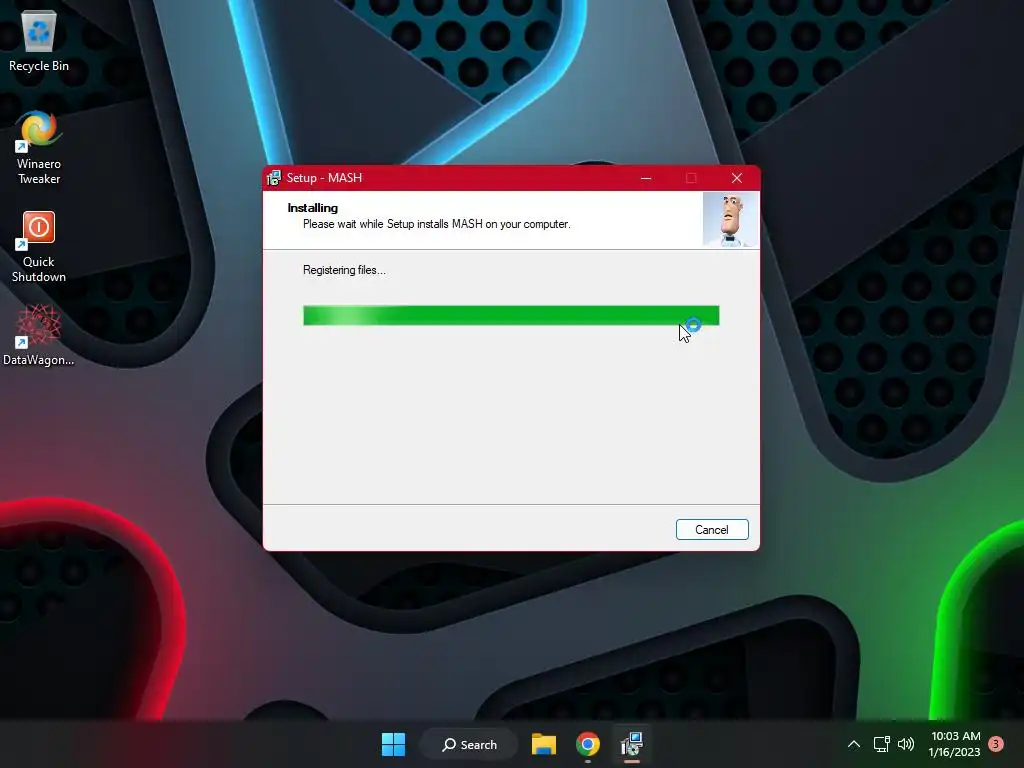Open Google Chrome from the taskbar

[588, 744]
